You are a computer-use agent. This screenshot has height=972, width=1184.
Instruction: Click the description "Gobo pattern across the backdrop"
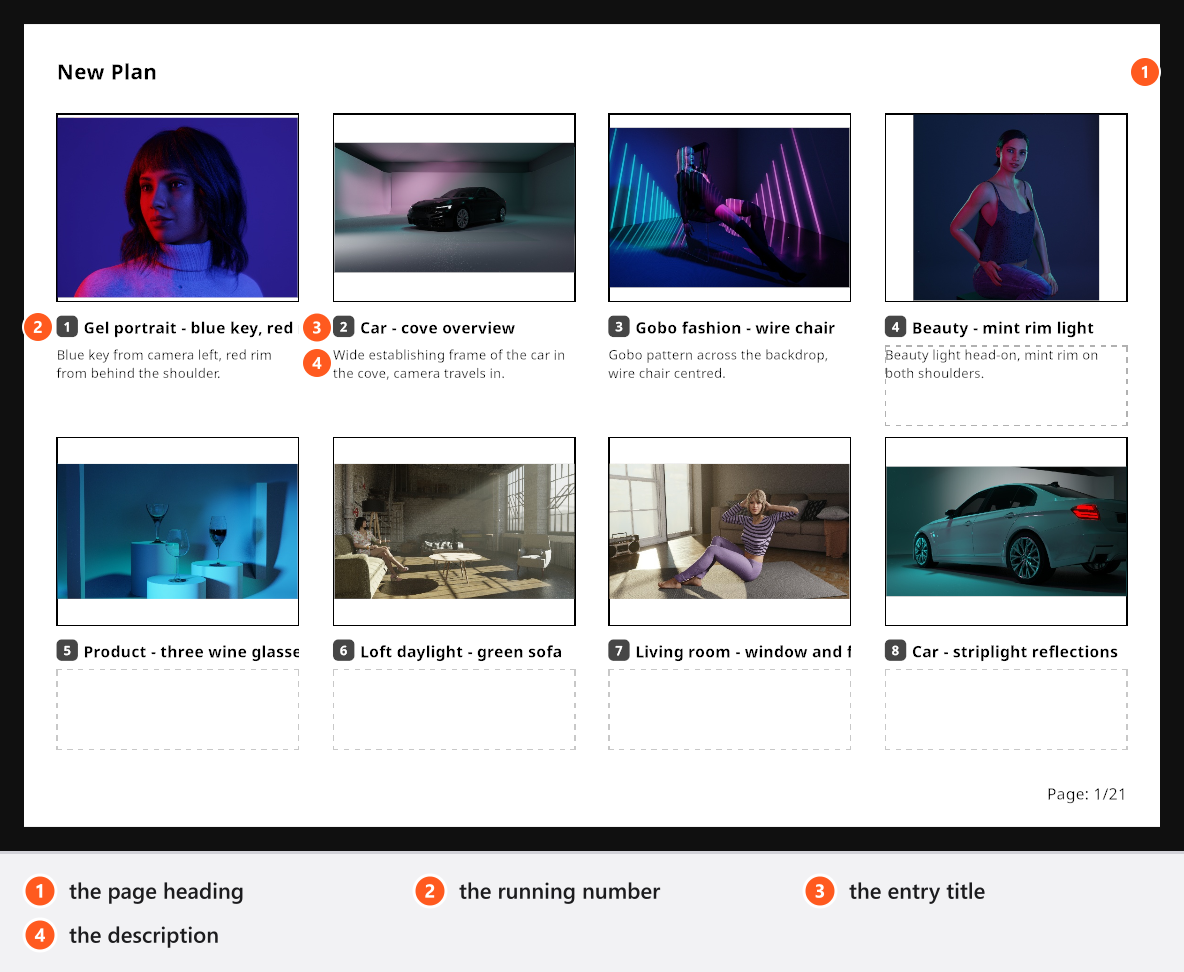(x=718, y=364)
